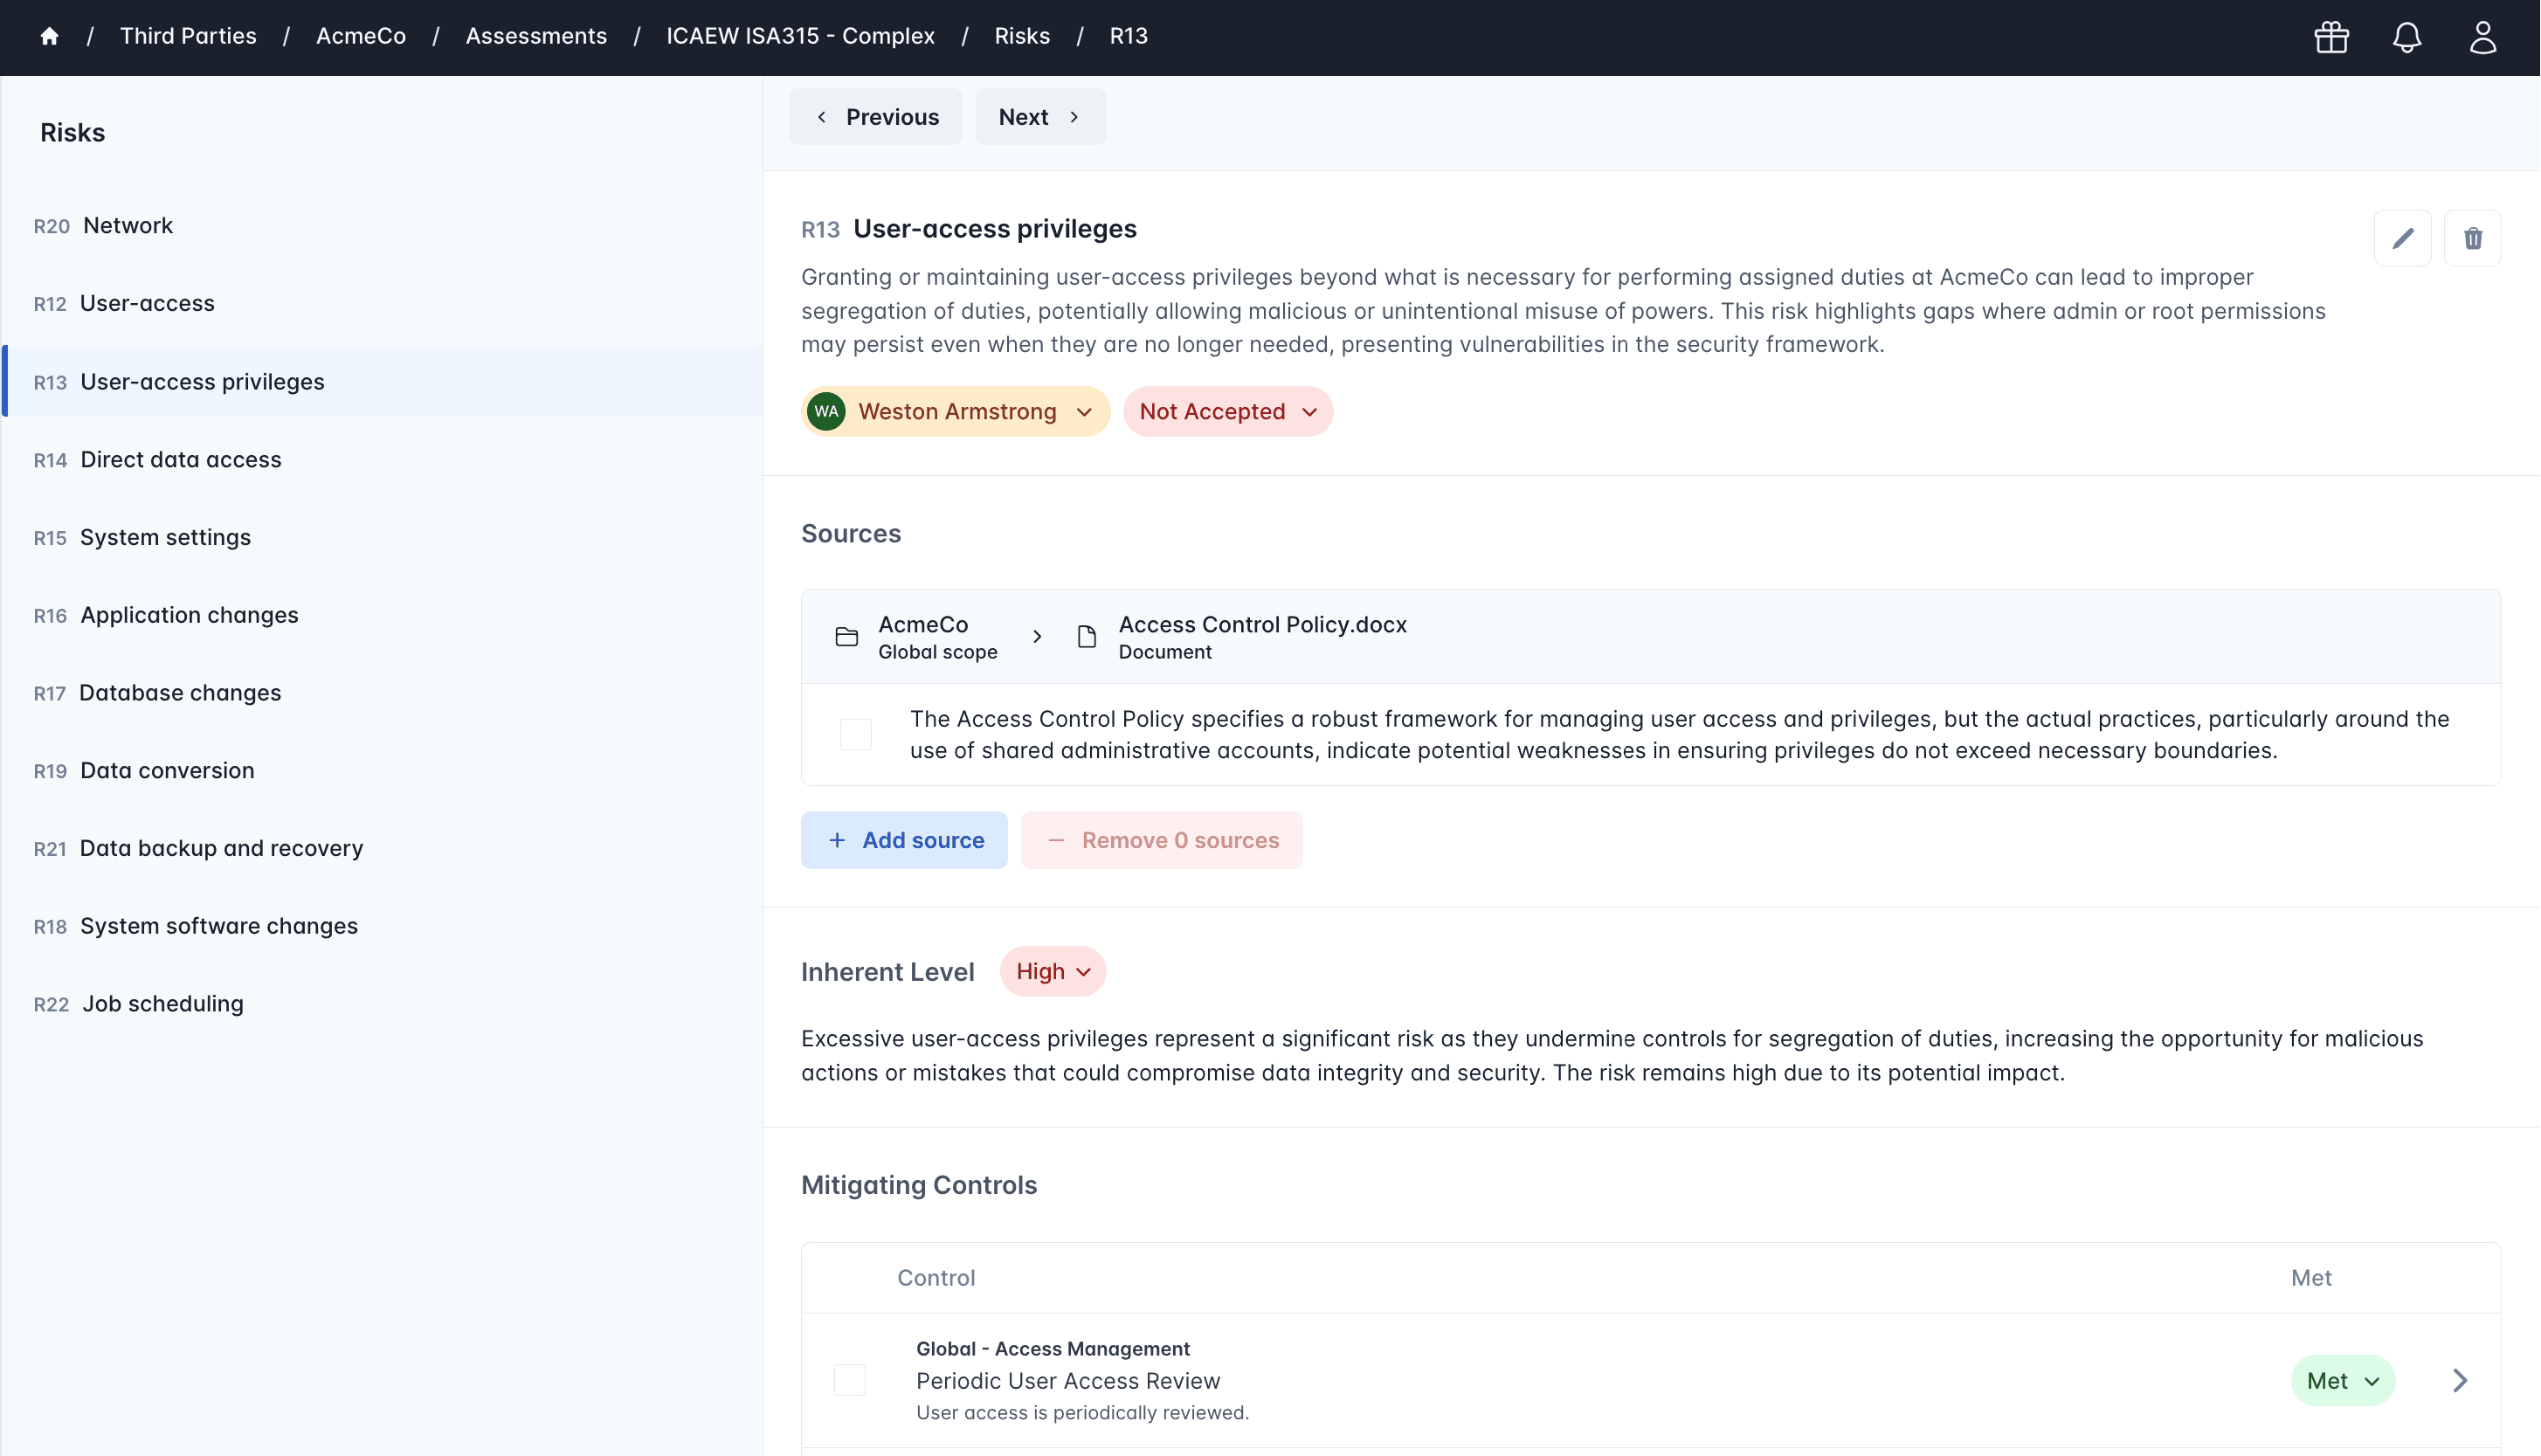This screenshot has width=2541, height=1456.
Task: Click the home icon in breadcrumb
Action: point(49,37)
